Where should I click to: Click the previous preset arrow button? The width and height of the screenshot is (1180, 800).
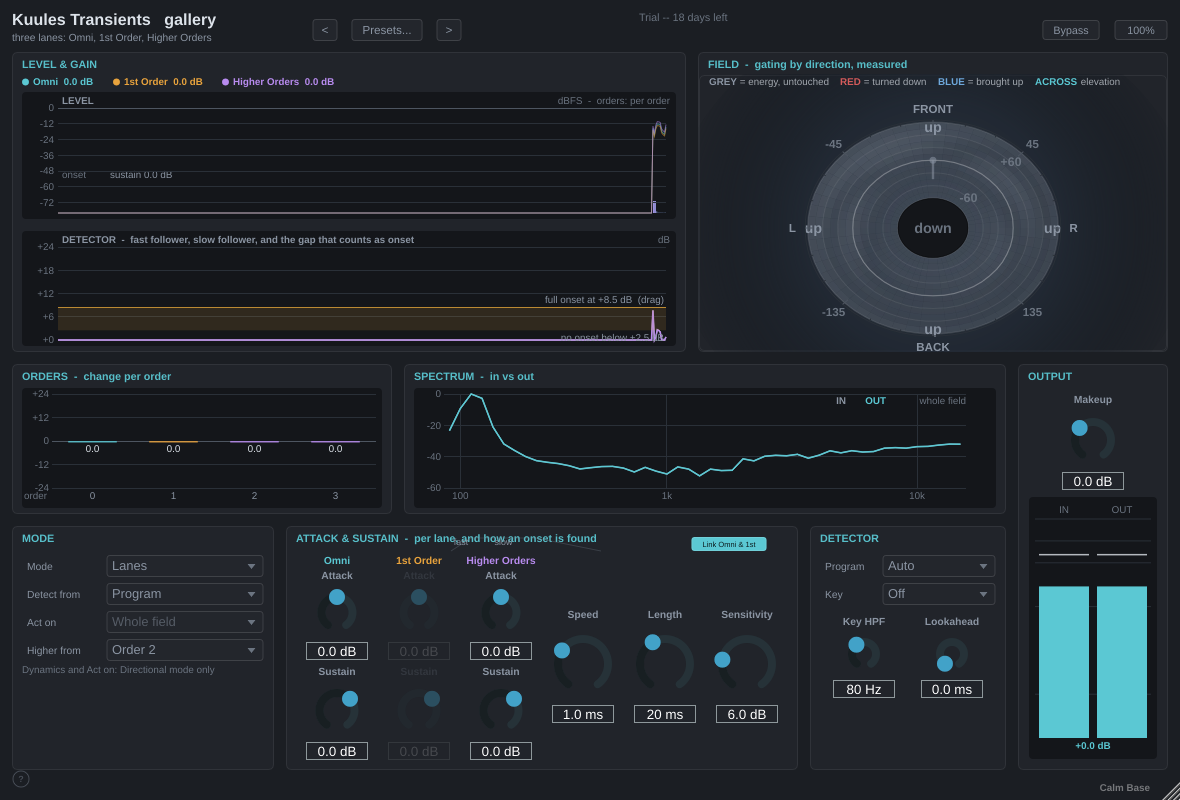click(324, 30)
